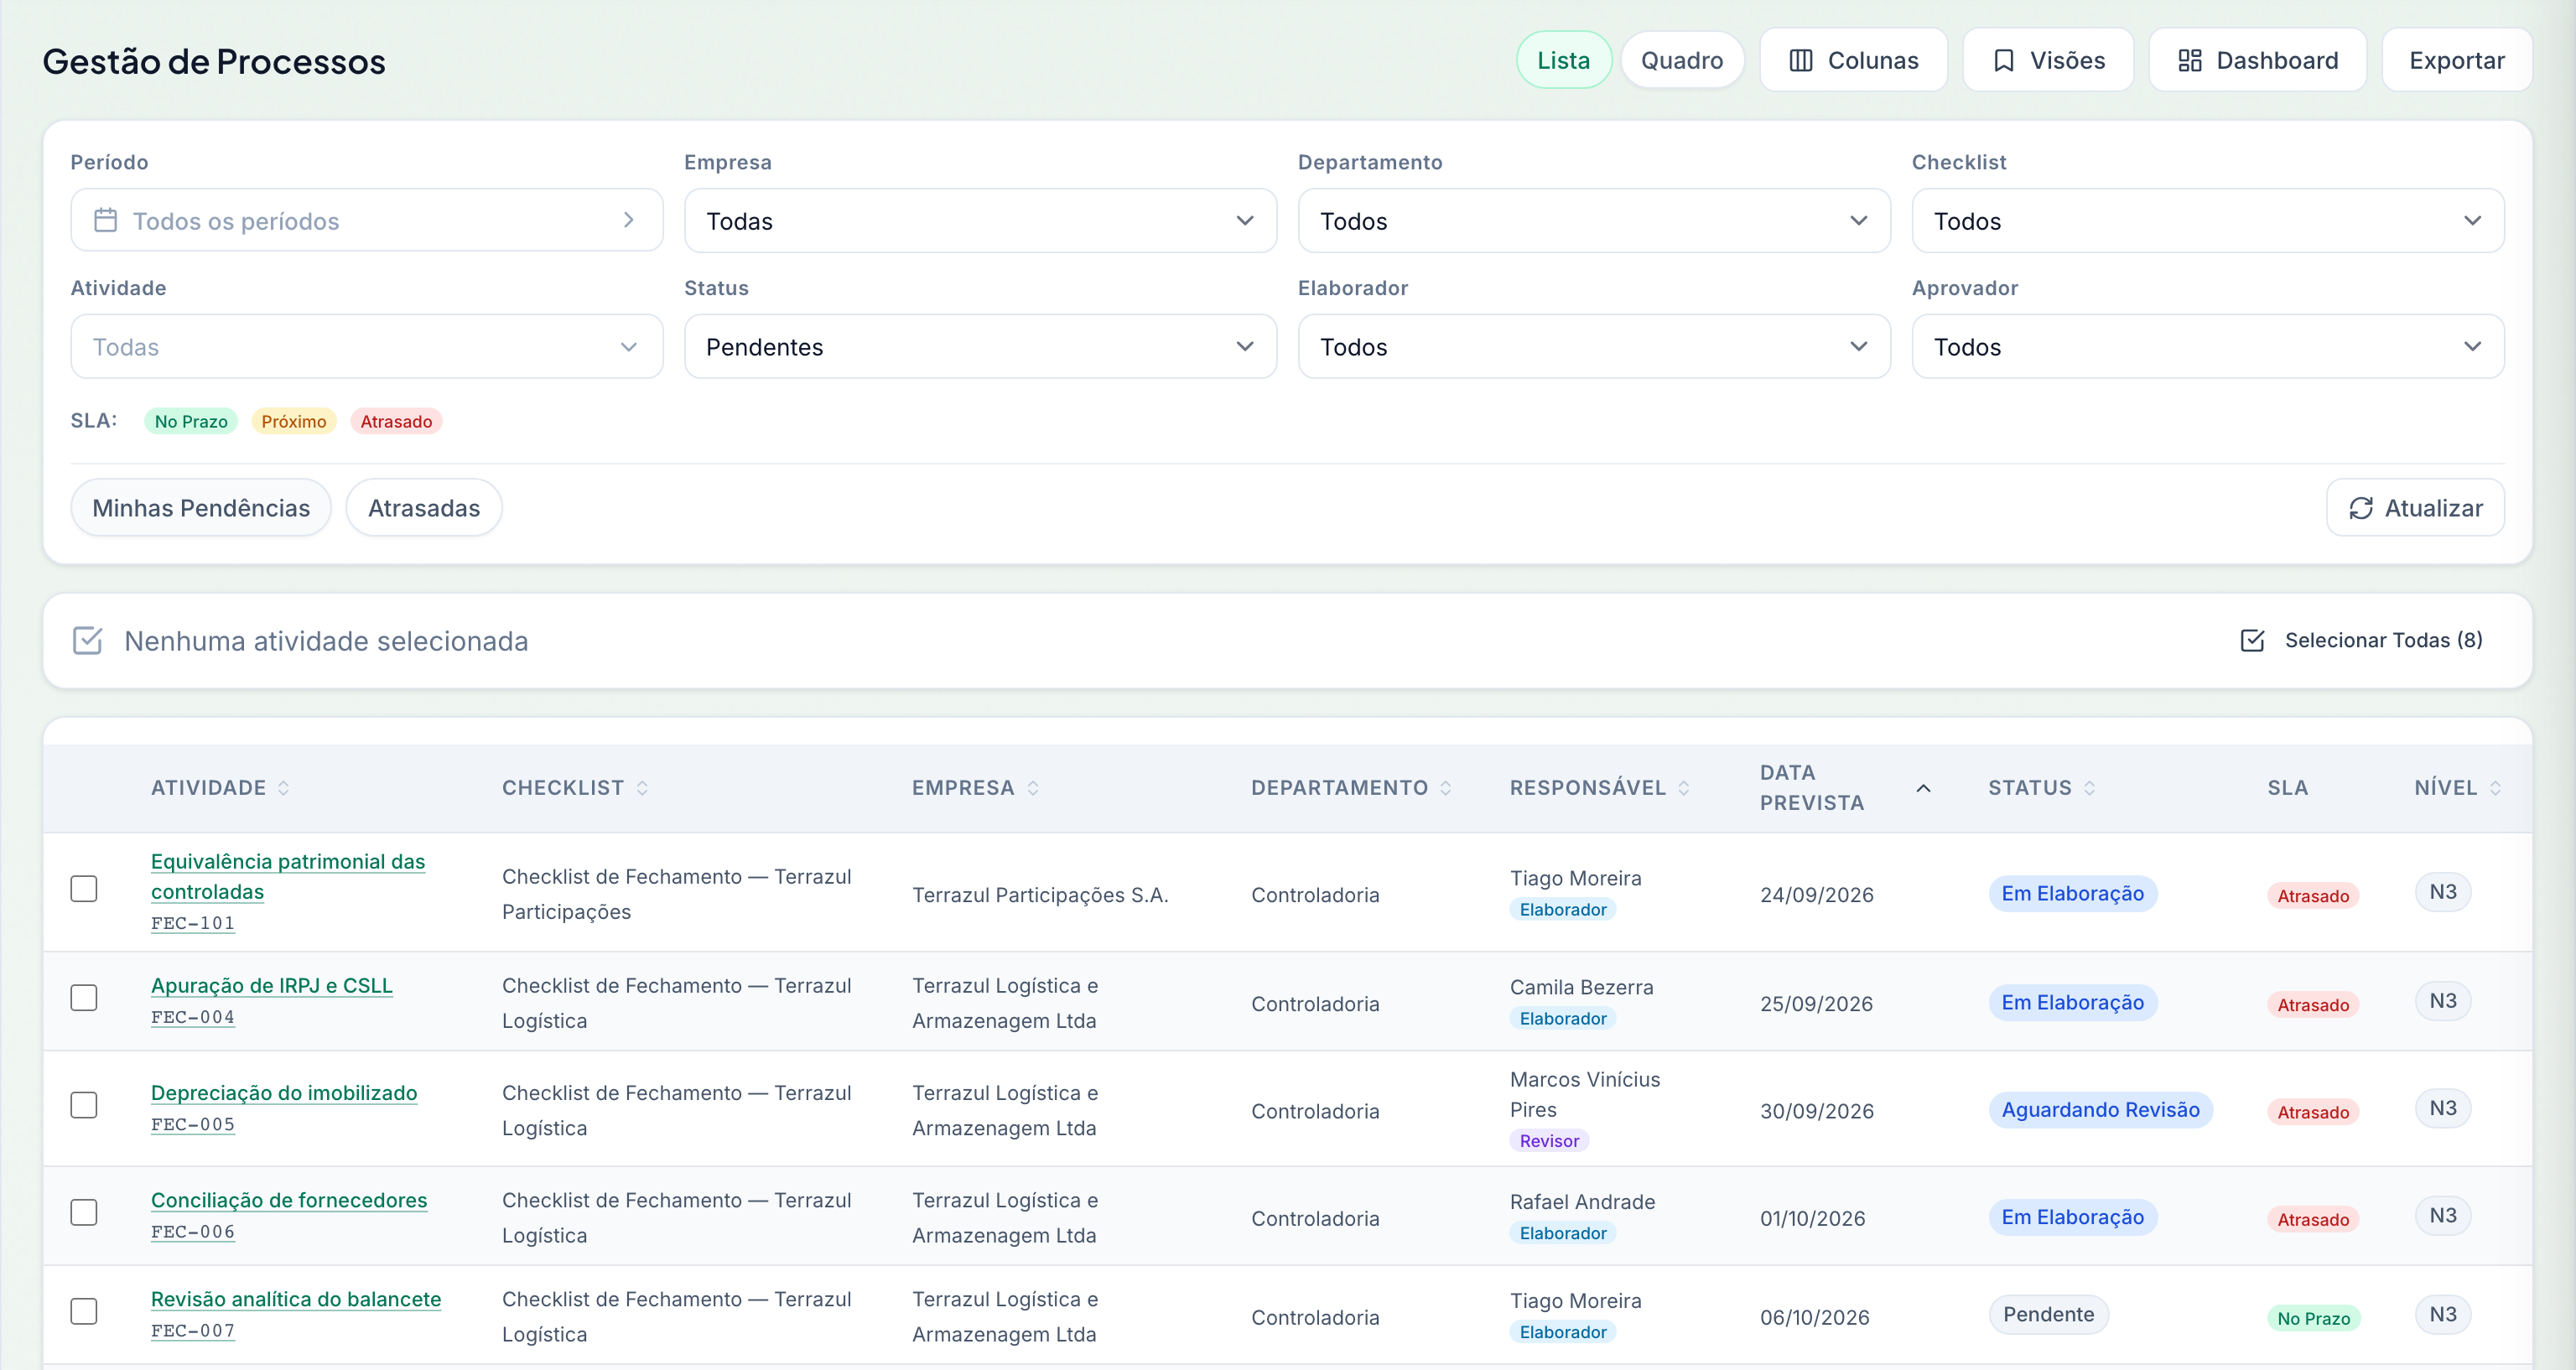Click the Visões bookmark icon
2576x1370 pixels.
point(2003,61)
